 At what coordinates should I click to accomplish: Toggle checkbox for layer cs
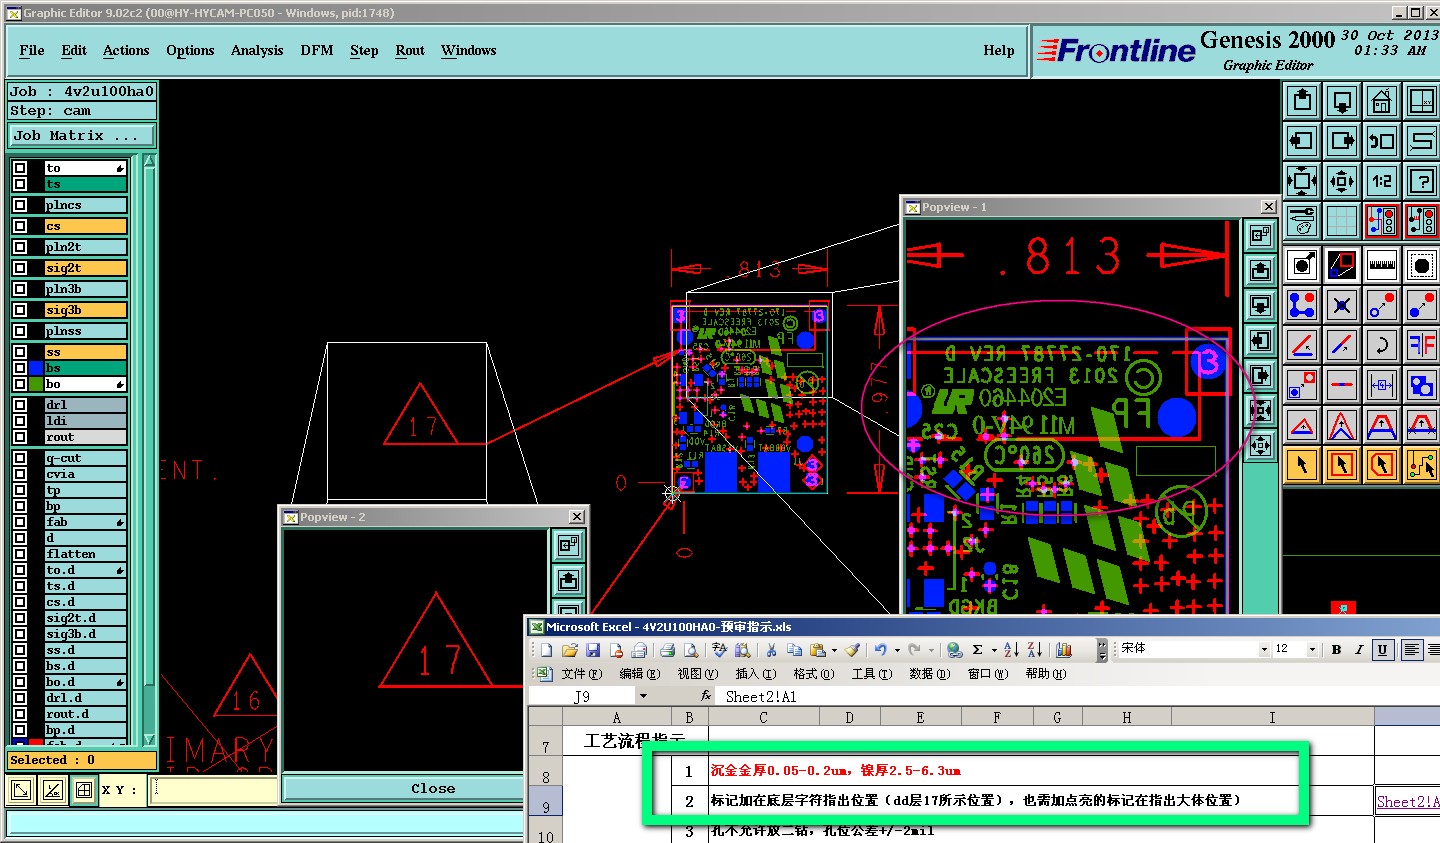(20, 226)
